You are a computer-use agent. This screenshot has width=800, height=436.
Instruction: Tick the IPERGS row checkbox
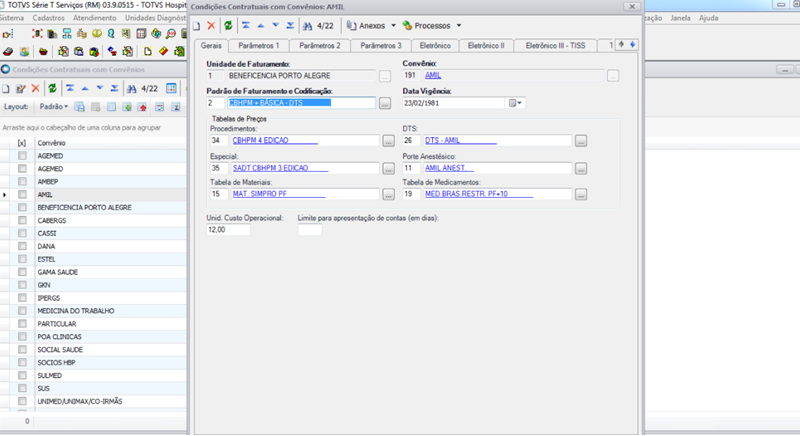[x=22, y=298]
